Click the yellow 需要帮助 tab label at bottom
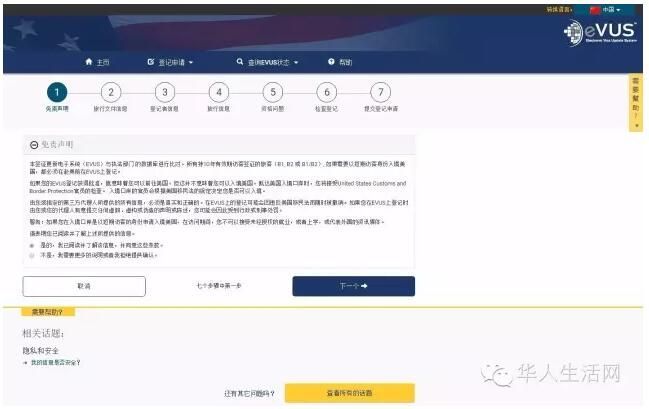Viewport: 649px width, 409px height. [48, 312]
